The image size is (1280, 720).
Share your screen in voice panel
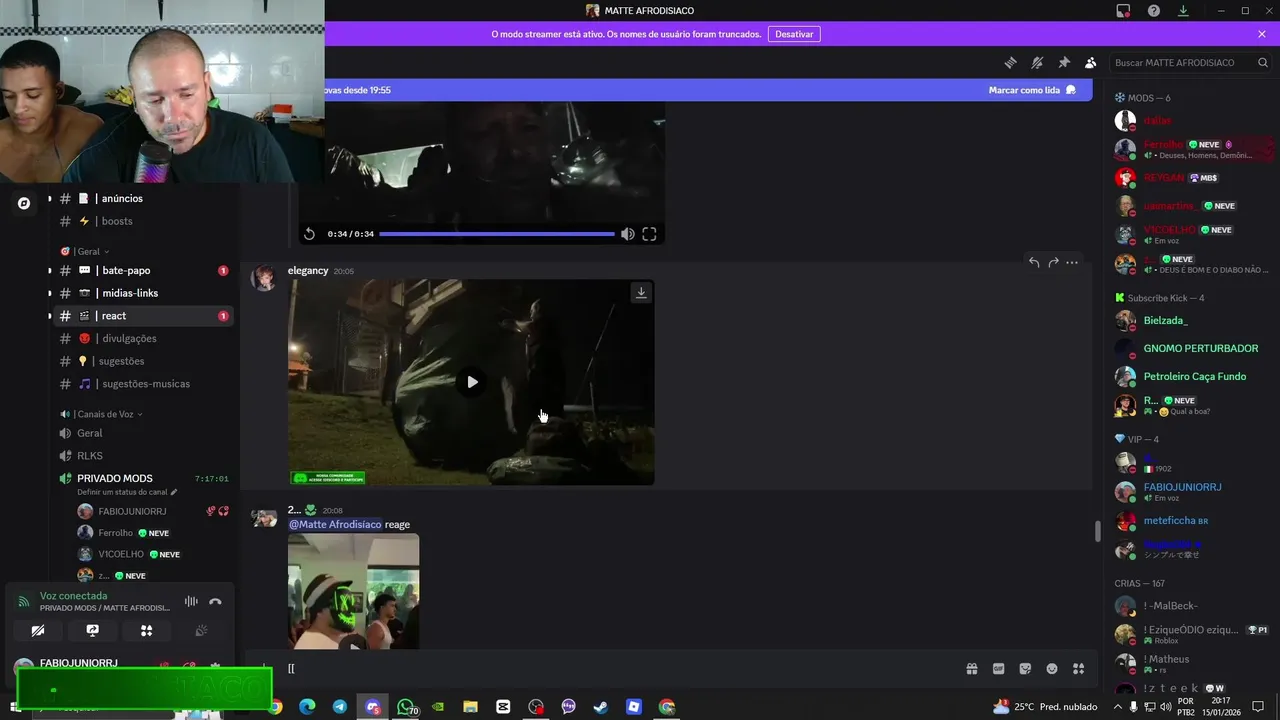[x=92, y=631]
